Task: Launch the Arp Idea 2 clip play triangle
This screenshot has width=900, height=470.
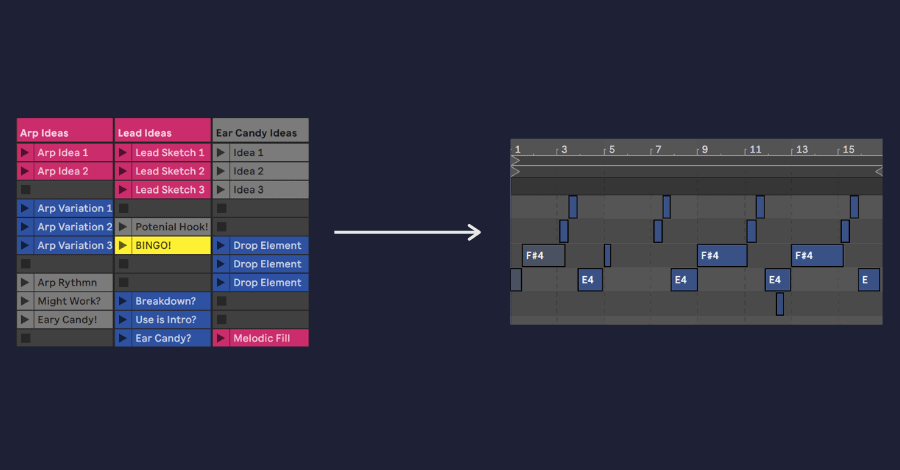Action: coord(25,171)
